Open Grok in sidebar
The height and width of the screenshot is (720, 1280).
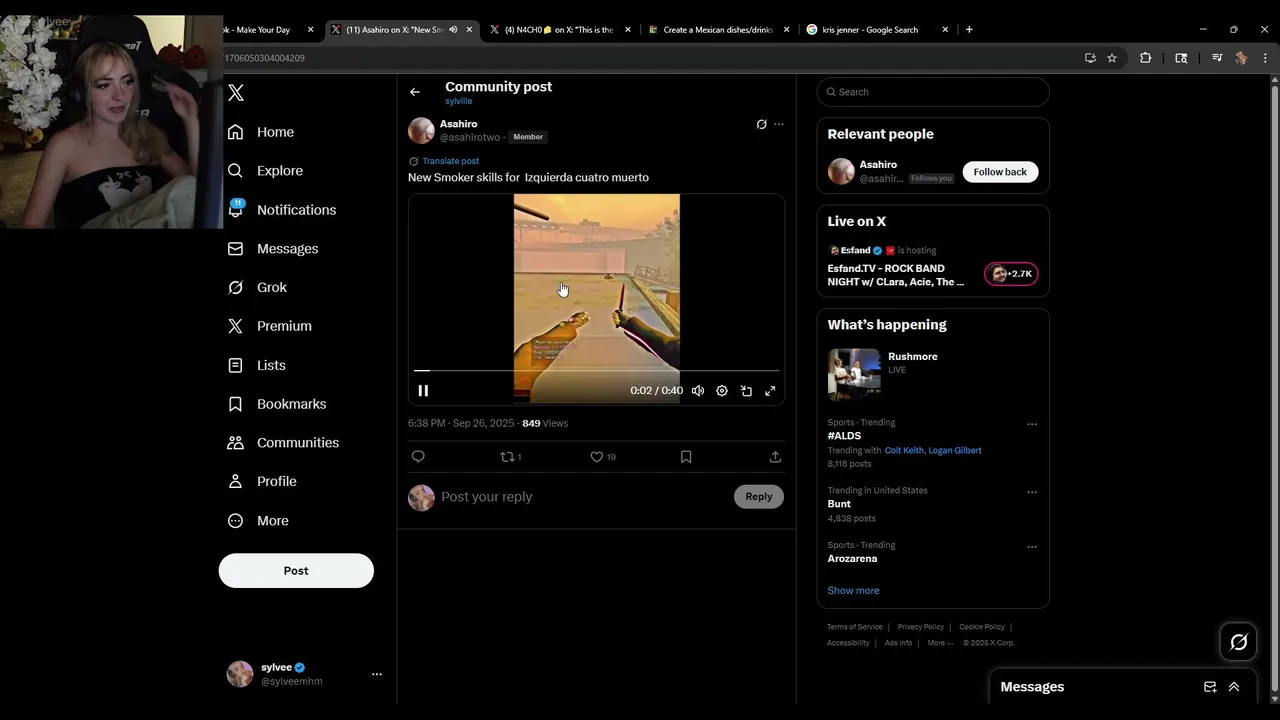click(257, 288)
